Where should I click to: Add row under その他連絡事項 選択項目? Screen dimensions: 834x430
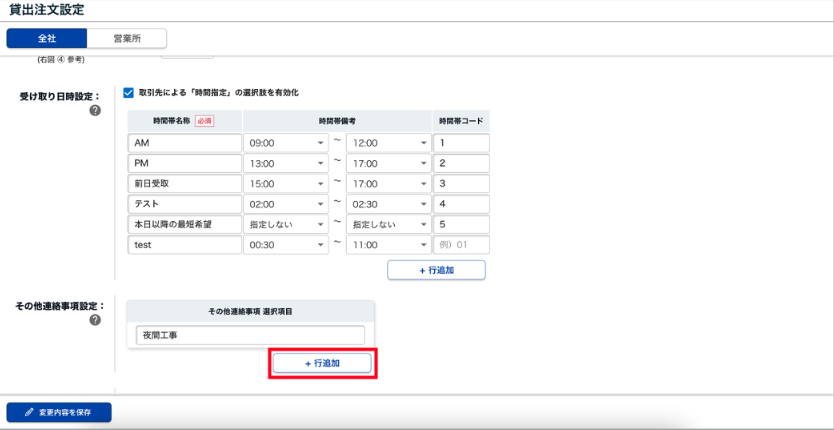pos(322,364)
